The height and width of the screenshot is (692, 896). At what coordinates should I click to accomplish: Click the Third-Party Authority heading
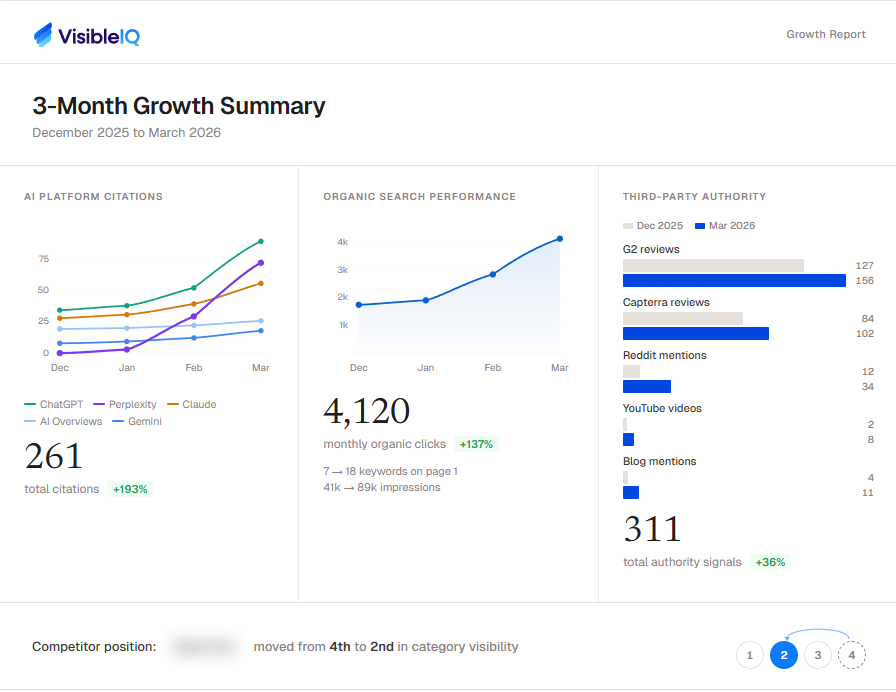694,197
